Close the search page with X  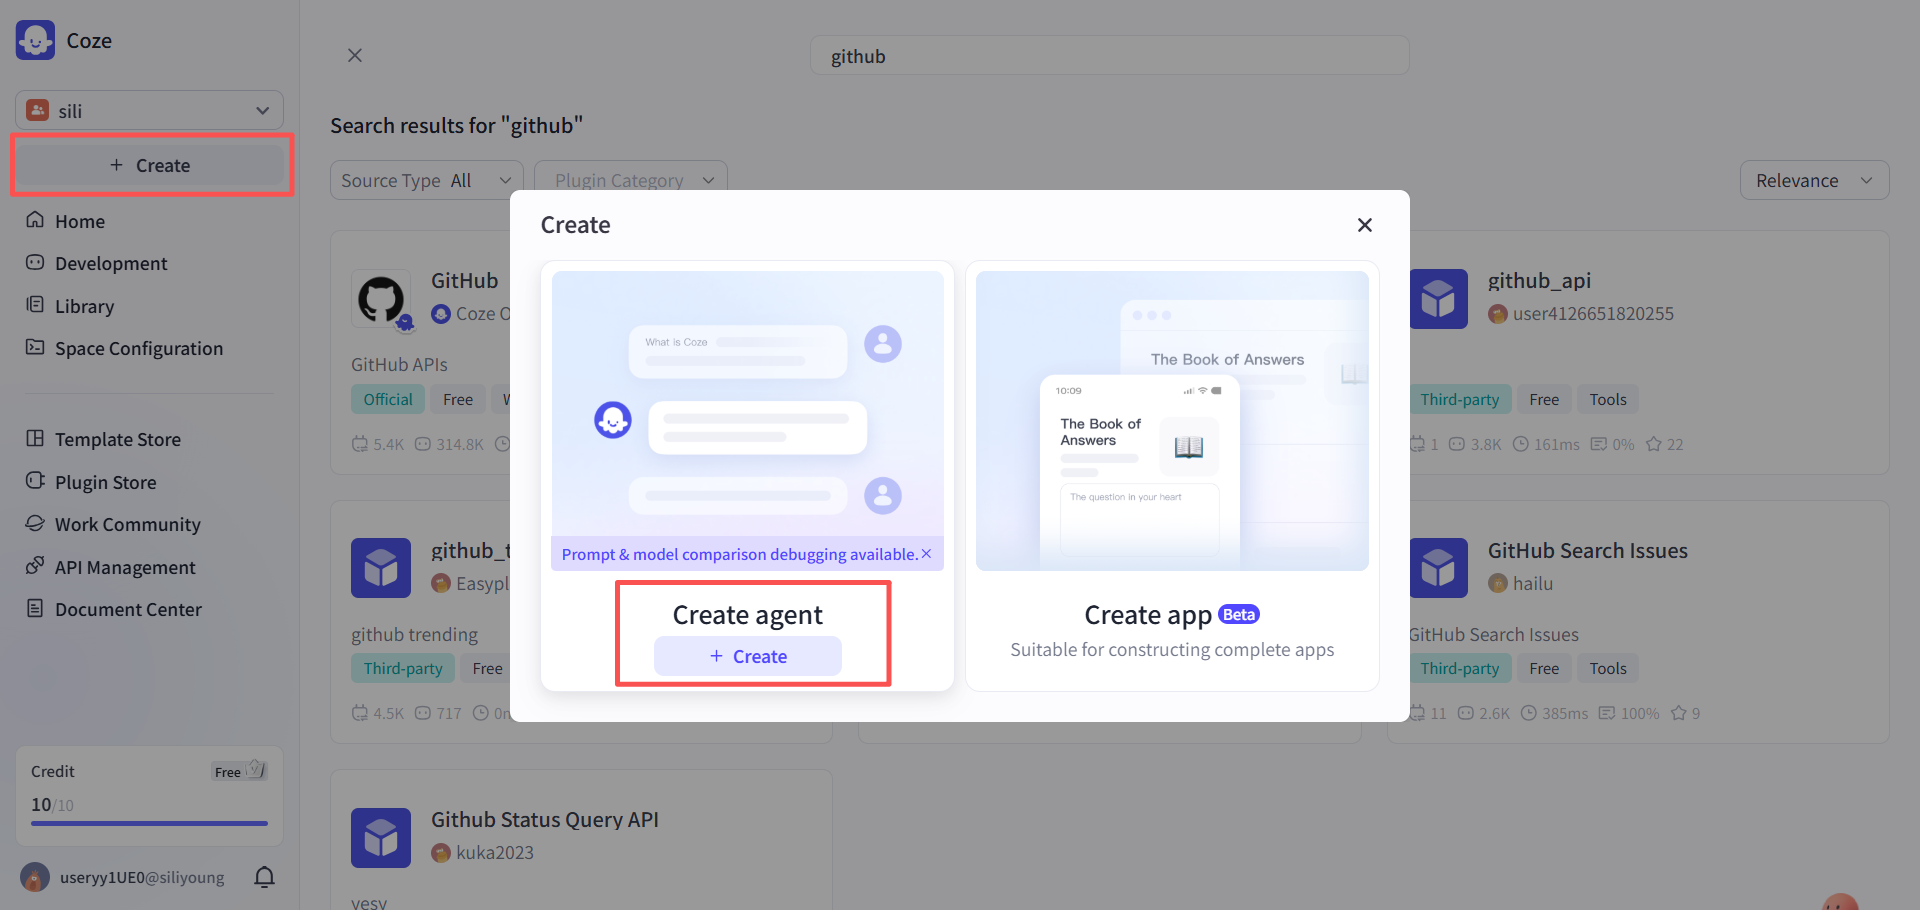tap(355, 55)
